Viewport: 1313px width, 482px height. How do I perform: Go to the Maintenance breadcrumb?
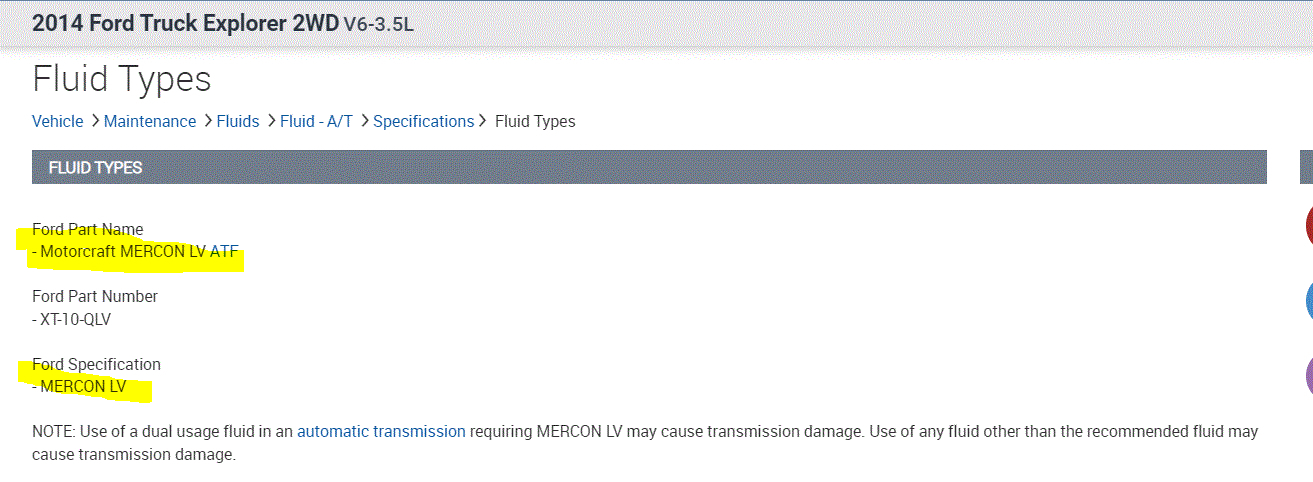150,121
